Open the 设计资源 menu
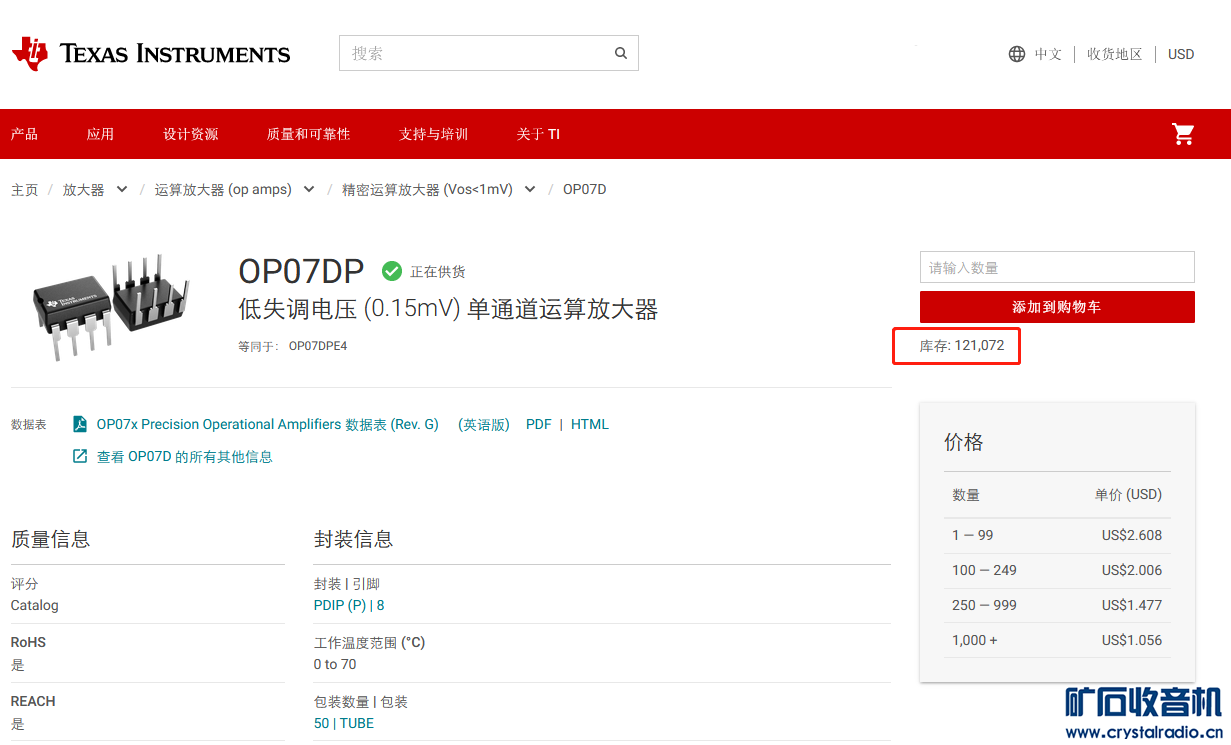Image resolution: width=1231 pixels, height=745 pixels. point(191,134)
